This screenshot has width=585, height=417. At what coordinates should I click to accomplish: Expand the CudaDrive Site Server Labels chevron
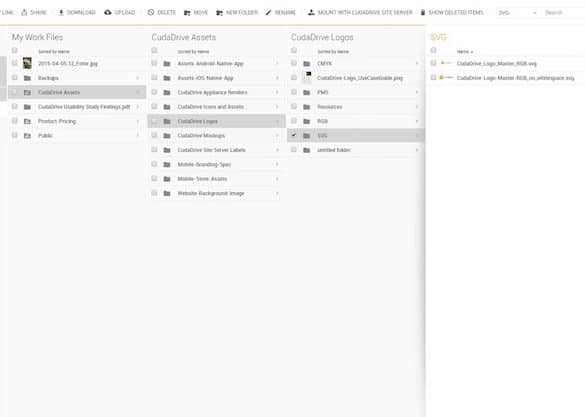[x=277, y=150]
